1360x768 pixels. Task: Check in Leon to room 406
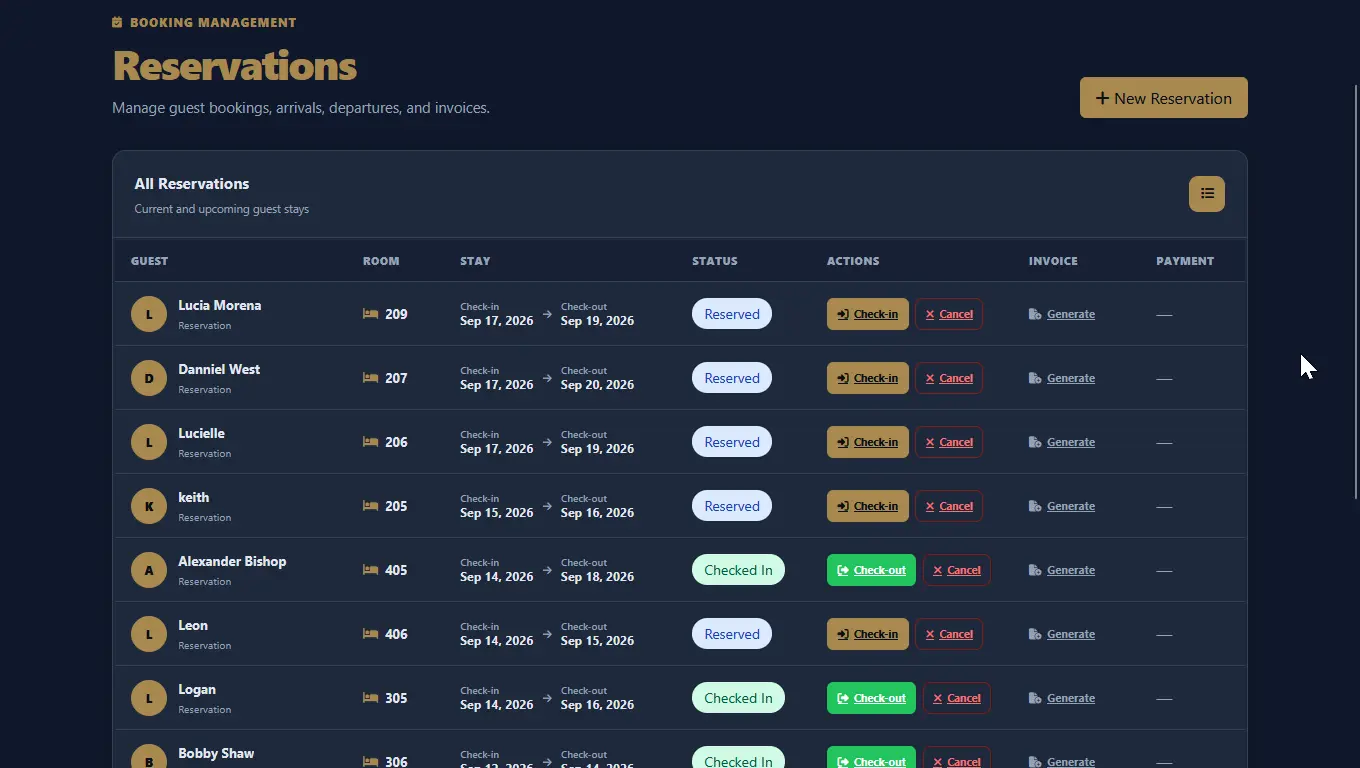[868, 634]
